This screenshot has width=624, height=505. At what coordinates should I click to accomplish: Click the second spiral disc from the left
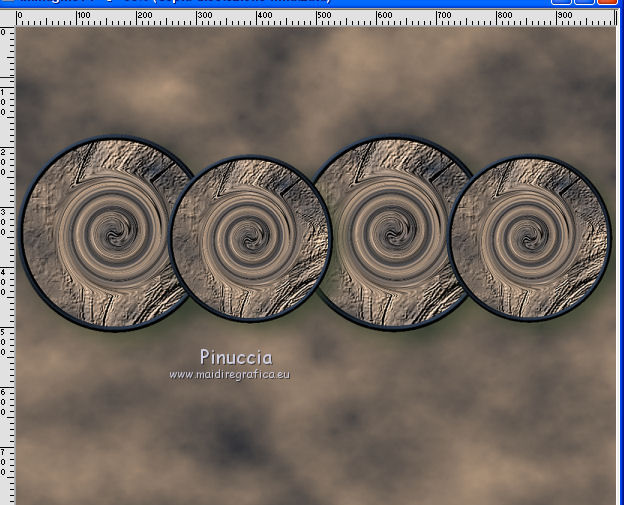click(x=250, y=238)
